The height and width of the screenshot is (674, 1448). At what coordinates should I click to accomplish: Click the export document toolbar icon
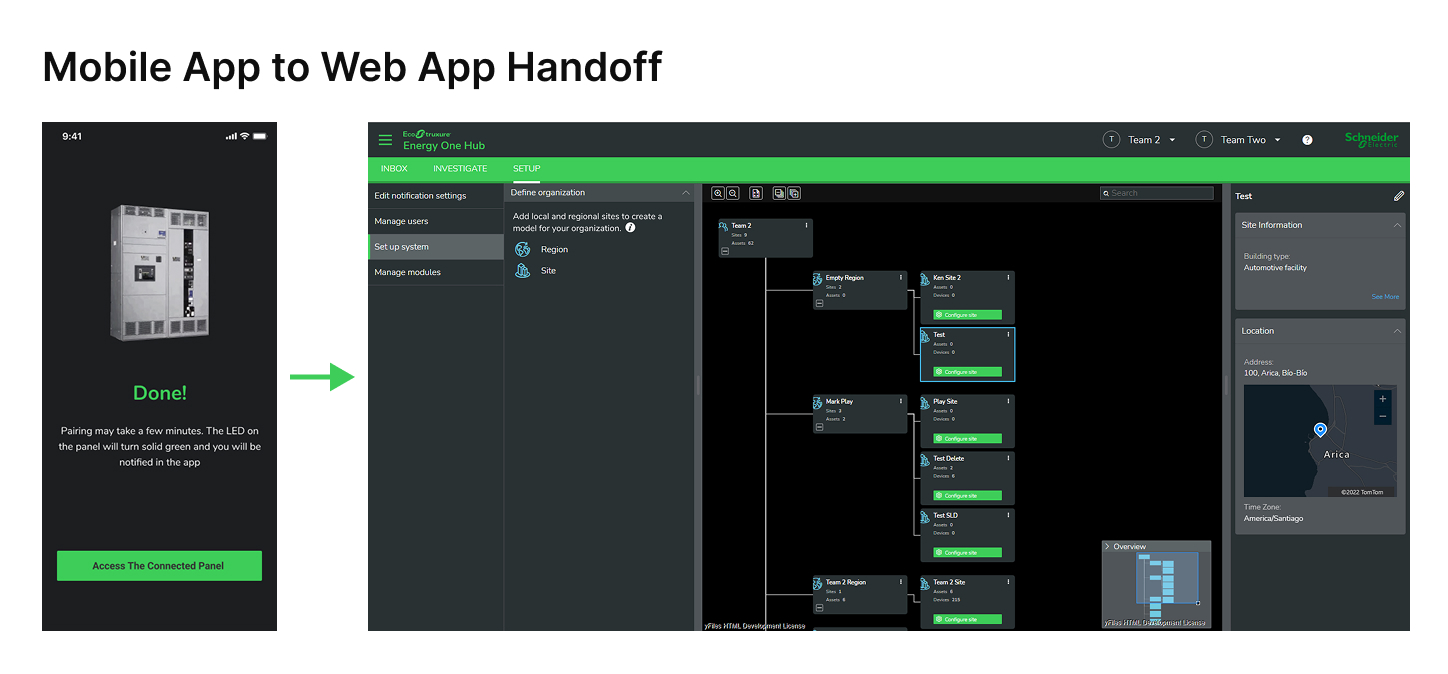(756, 193)
